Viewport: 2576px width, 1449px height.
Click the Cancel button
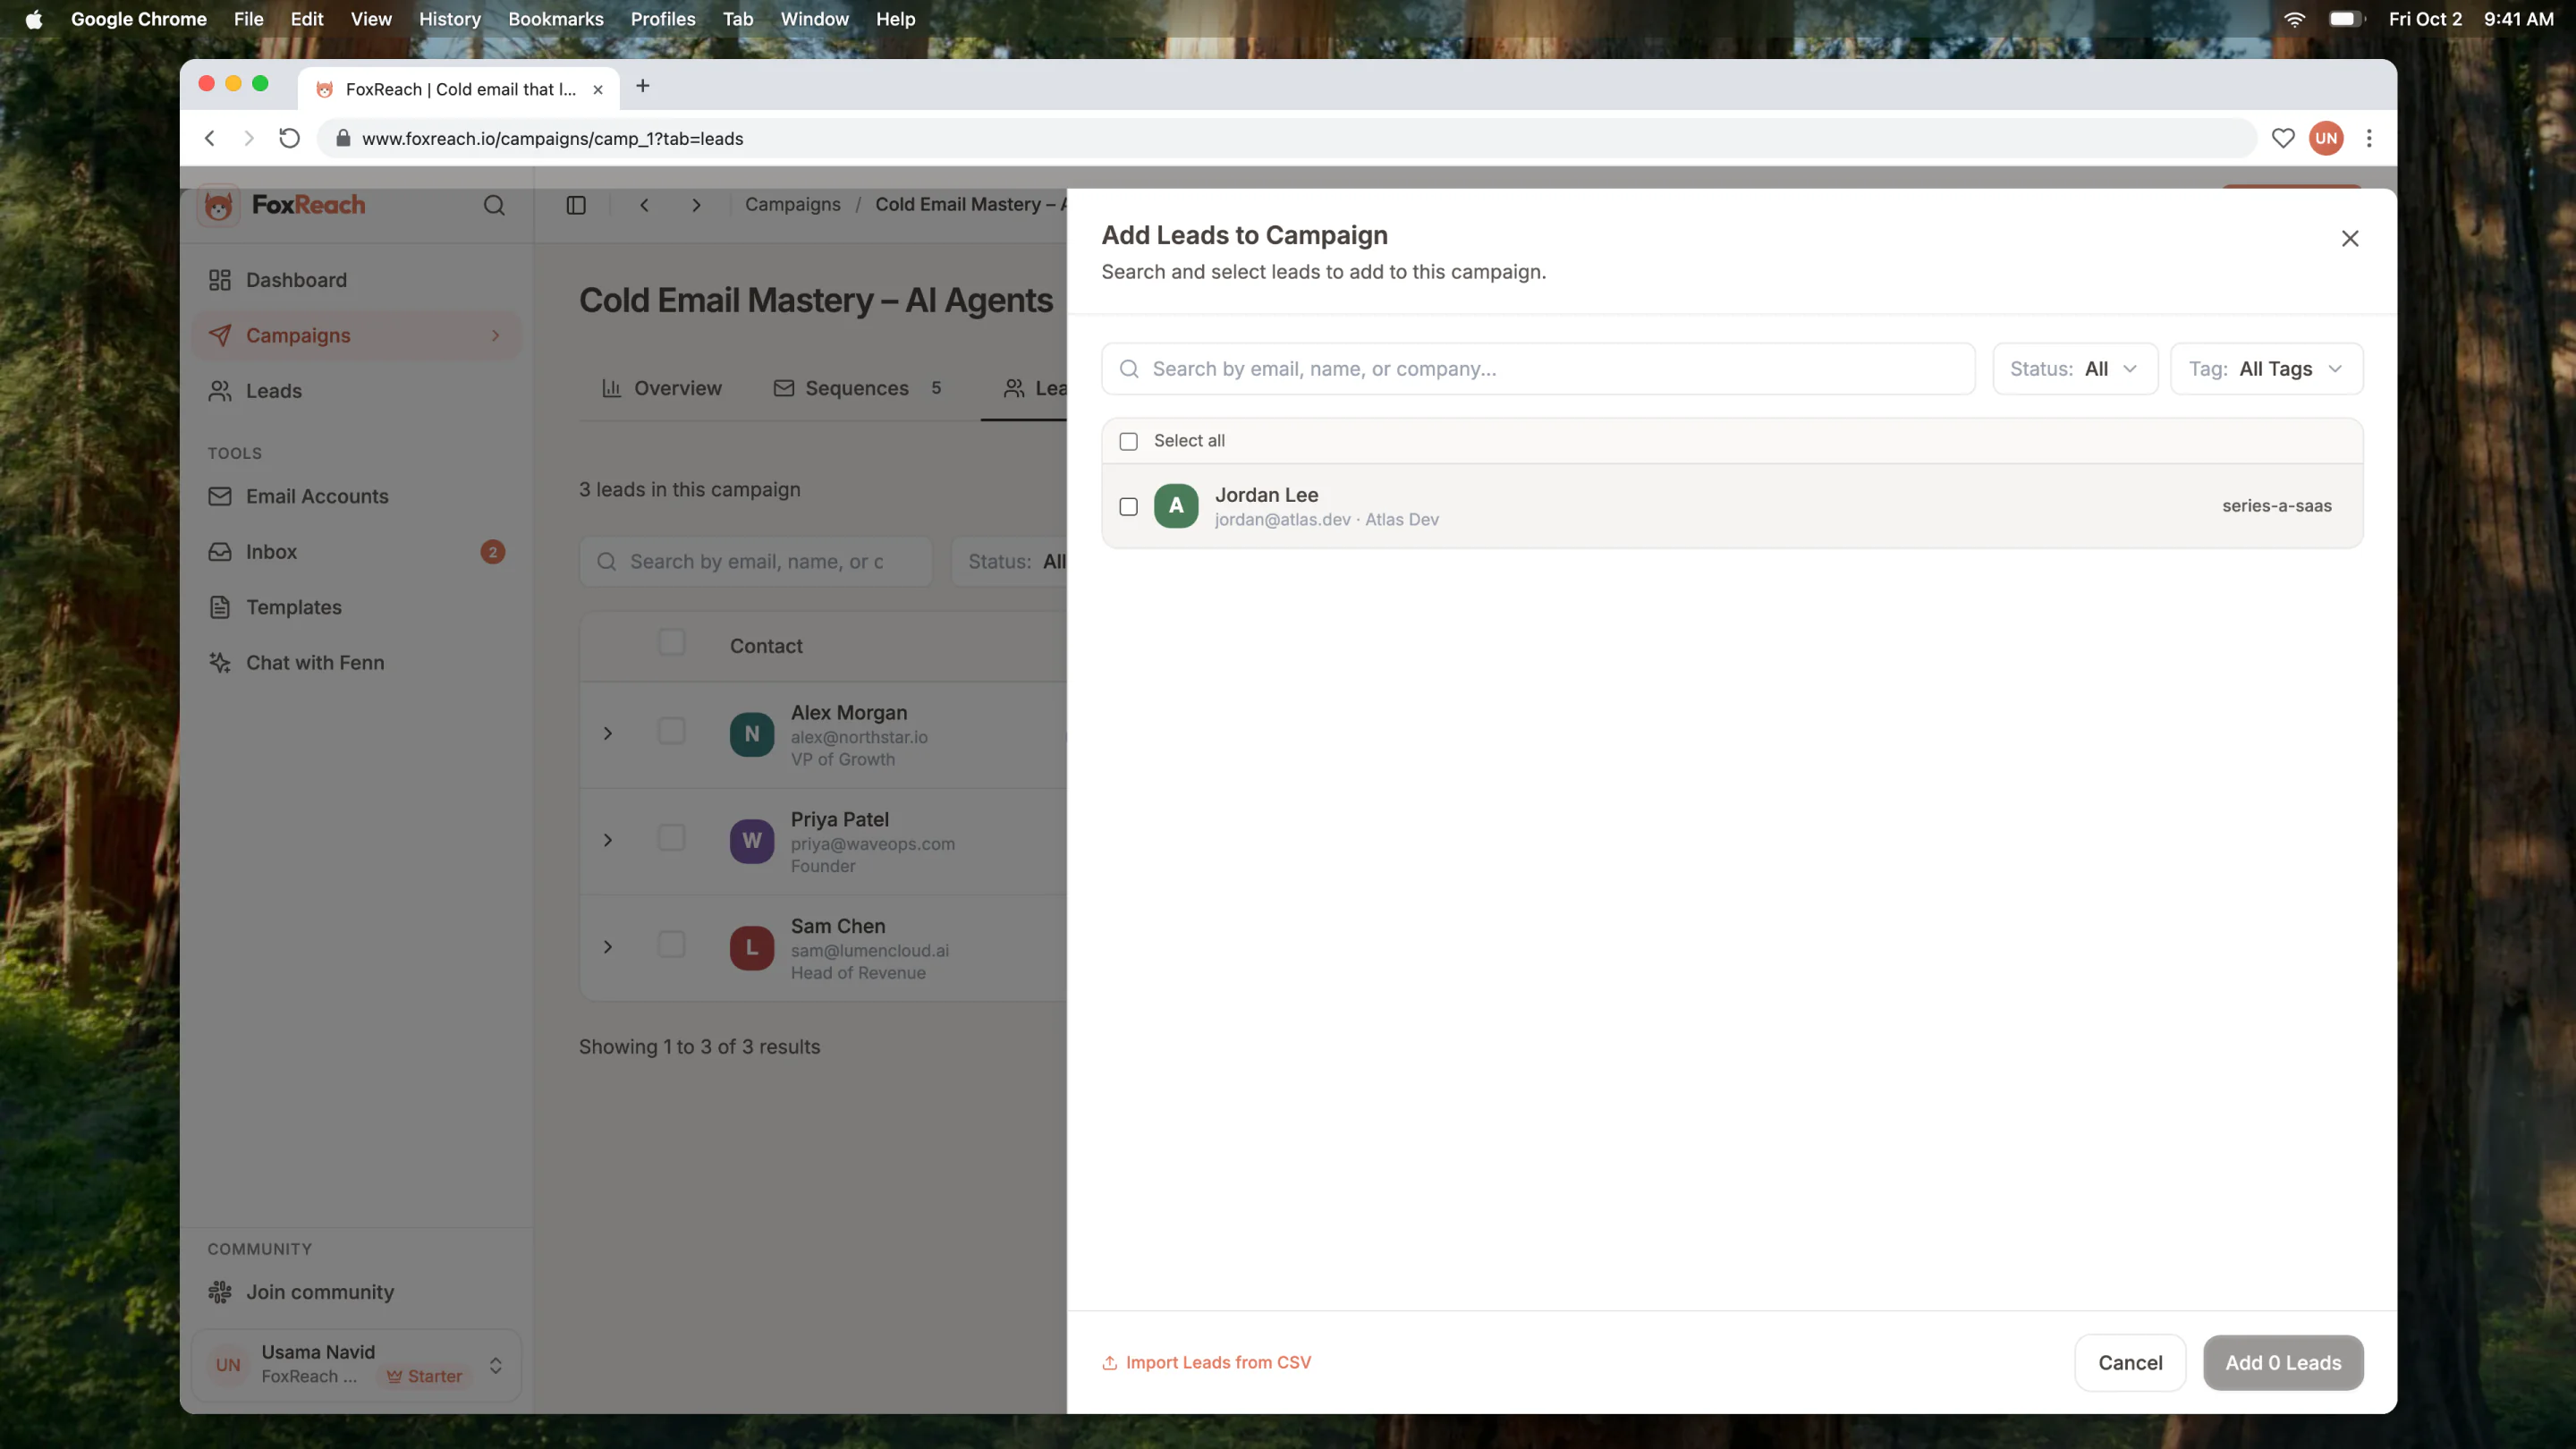2130,1363
